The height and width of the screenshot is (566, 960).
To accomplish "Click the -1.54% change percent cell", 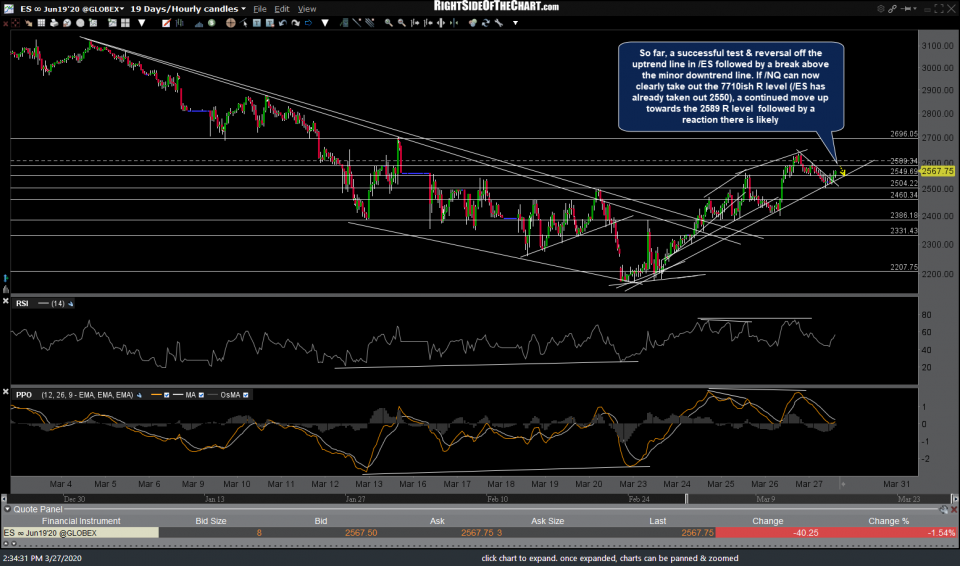I will 888,533.
